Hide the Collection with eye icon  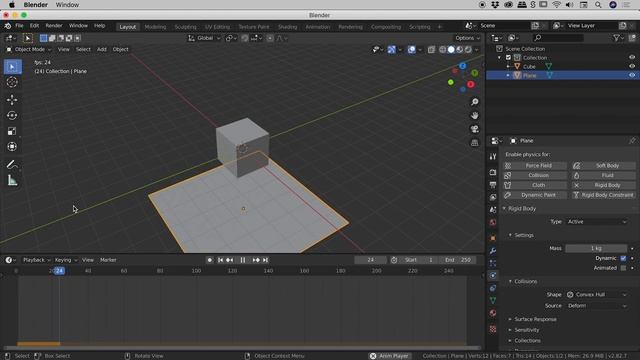[x=632, y=57]
